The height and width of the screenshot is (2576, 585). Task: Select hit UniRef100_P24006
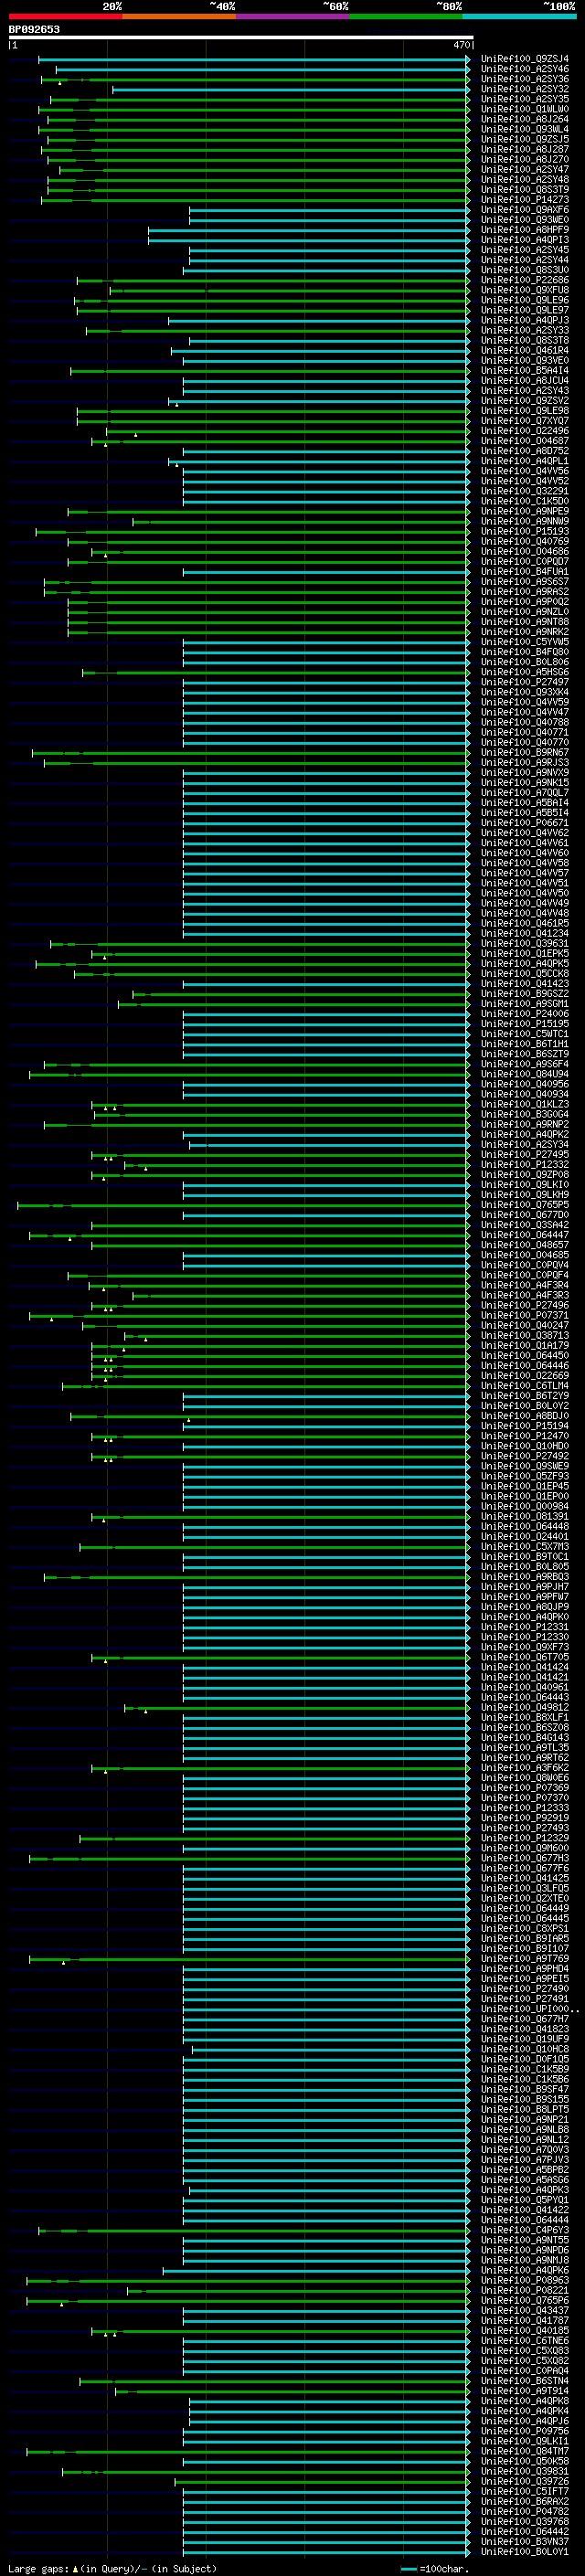pyautogui.click(x=524, y=1014)
